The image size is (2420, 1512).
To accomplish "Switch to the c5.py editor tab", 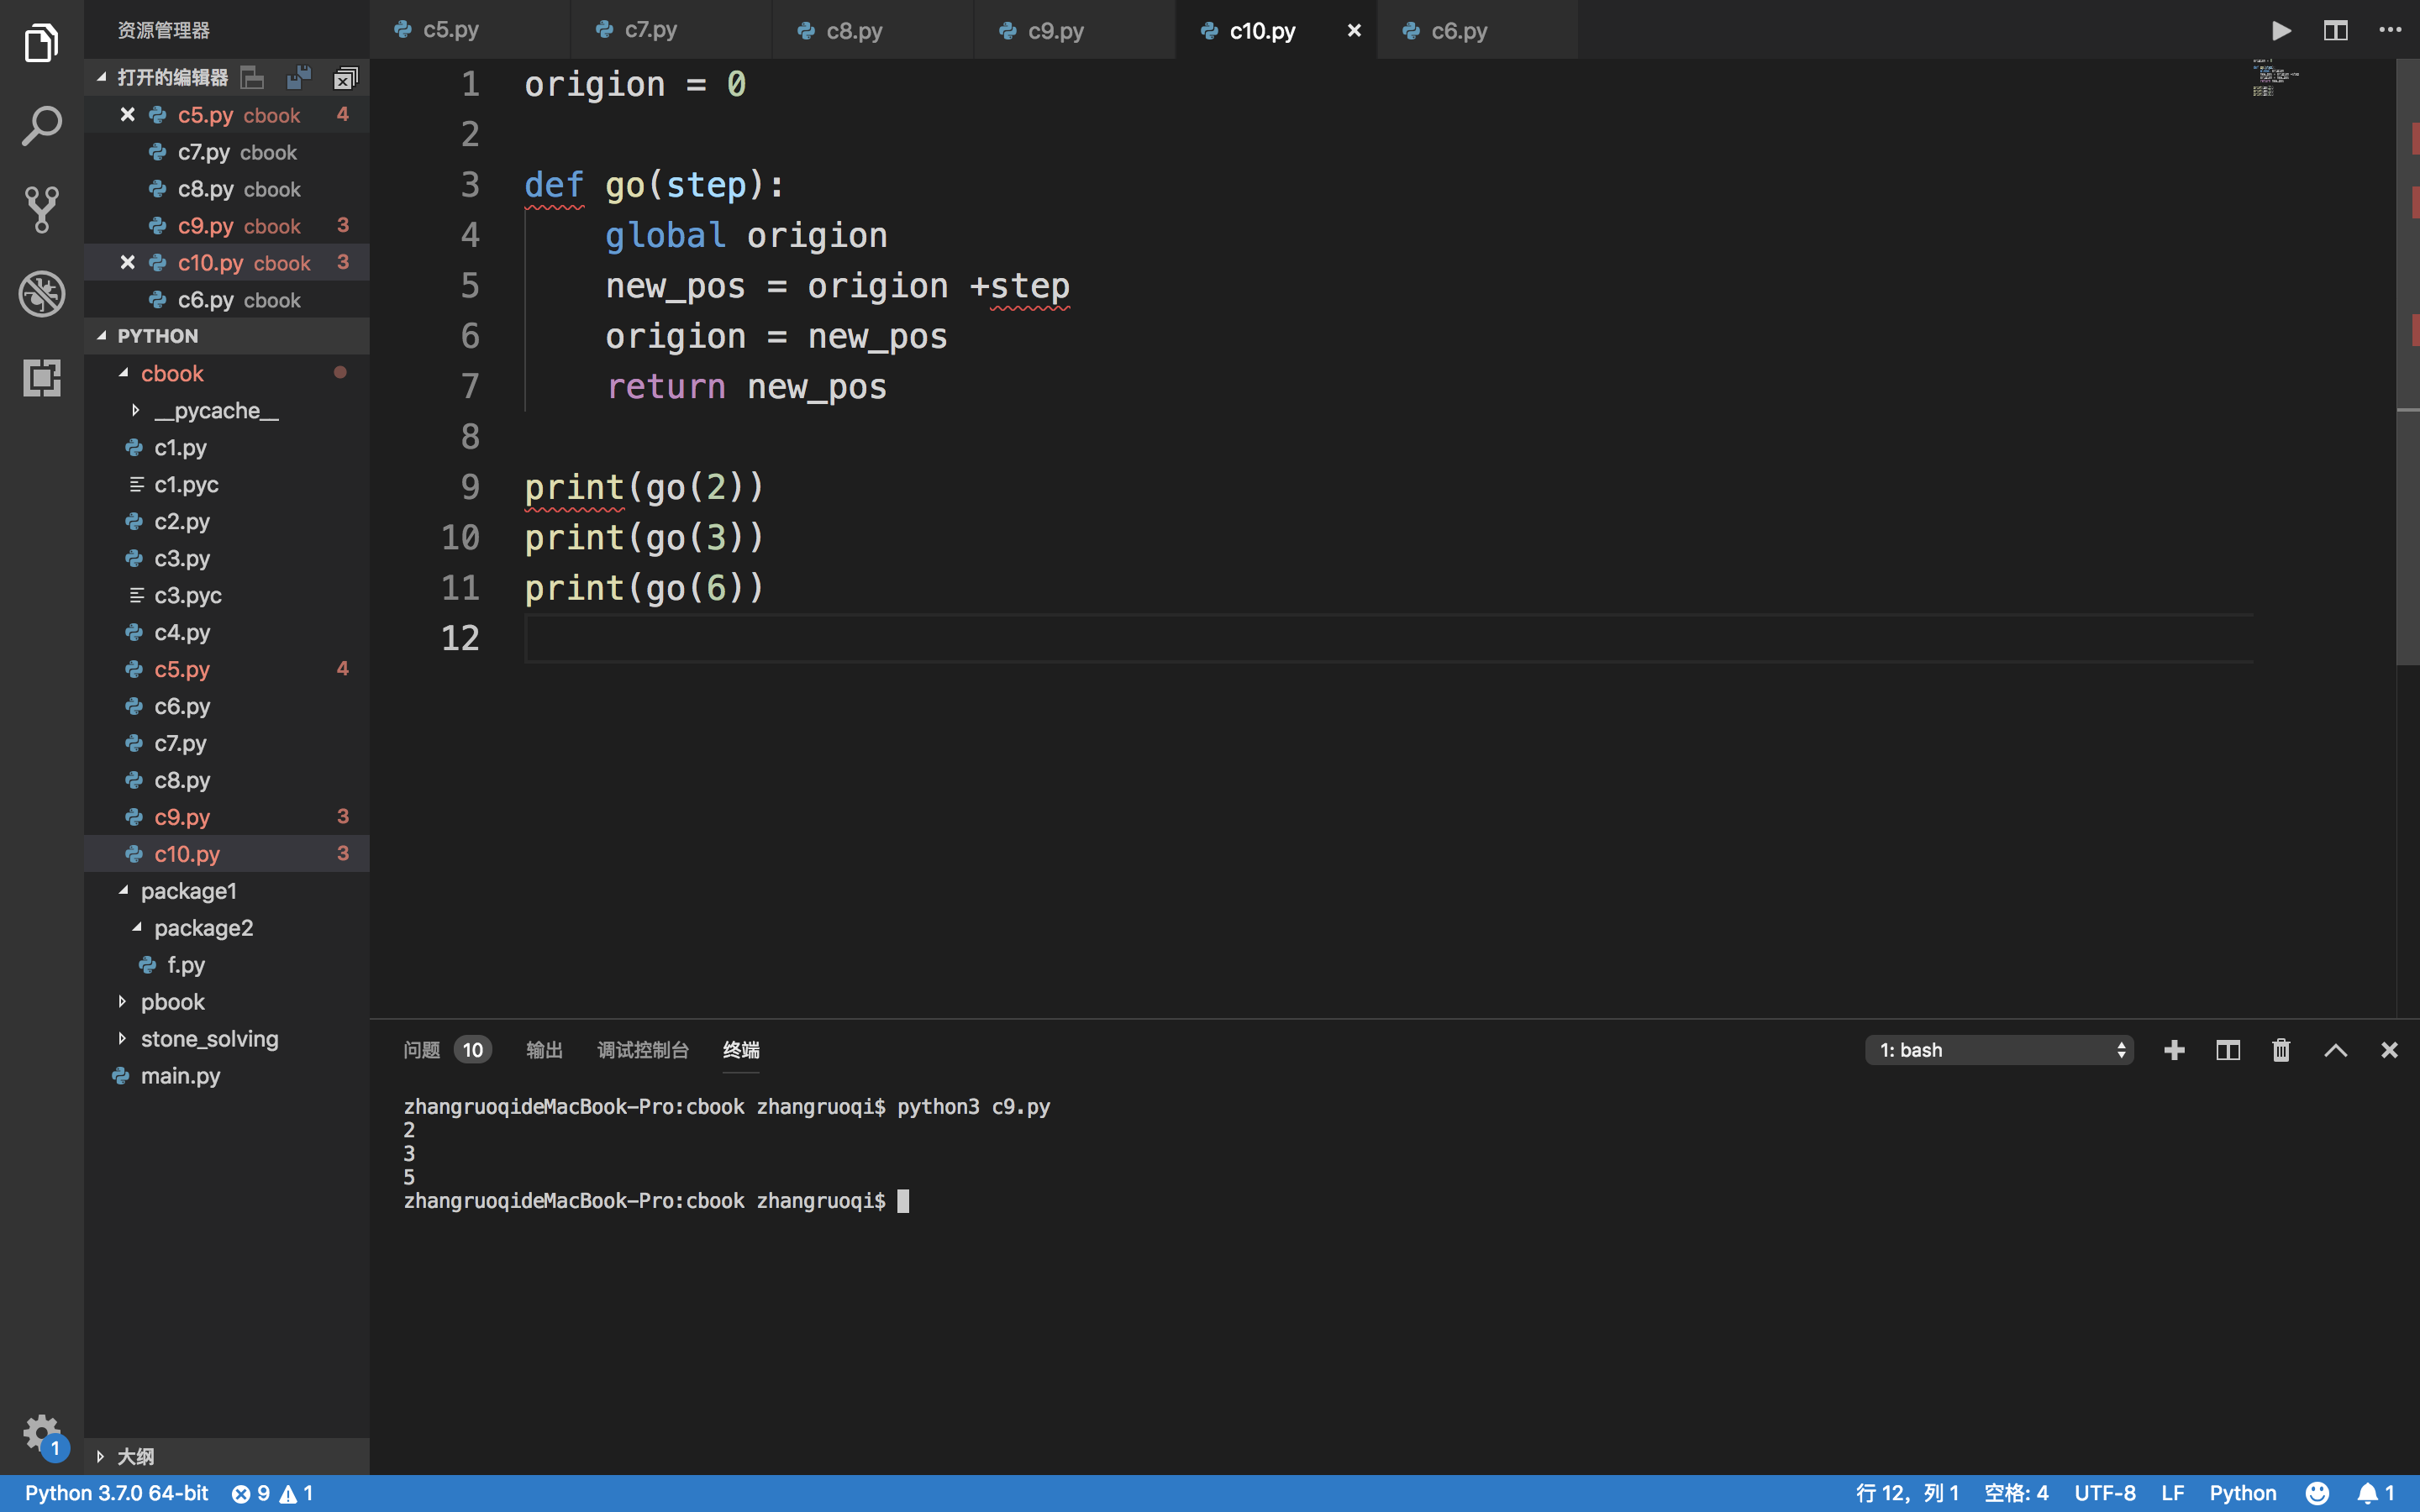I will (x=469, y=30).
